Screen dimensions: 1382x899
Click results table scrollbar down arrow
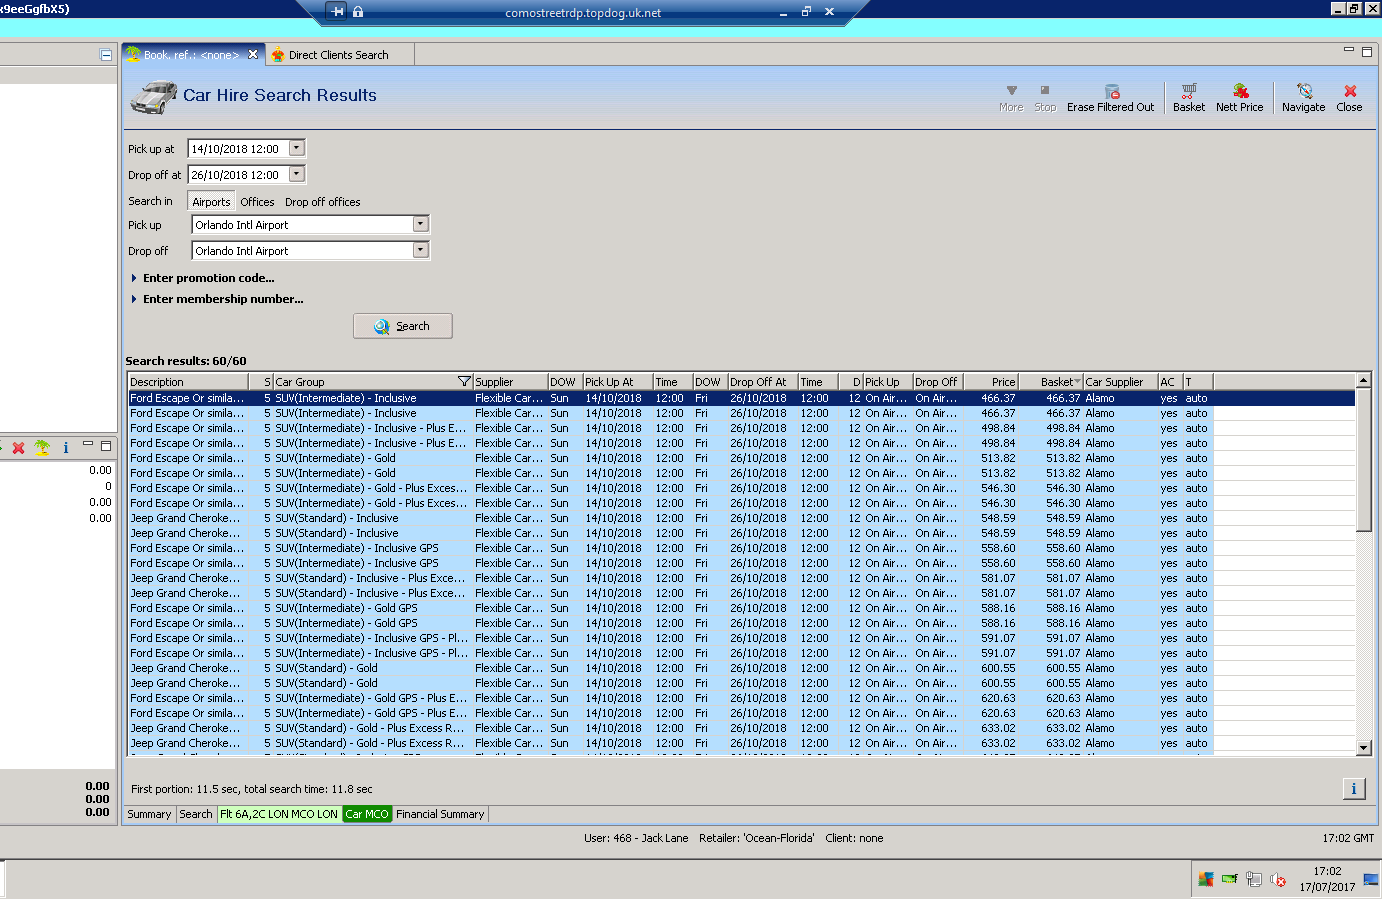pos(1362,747)
